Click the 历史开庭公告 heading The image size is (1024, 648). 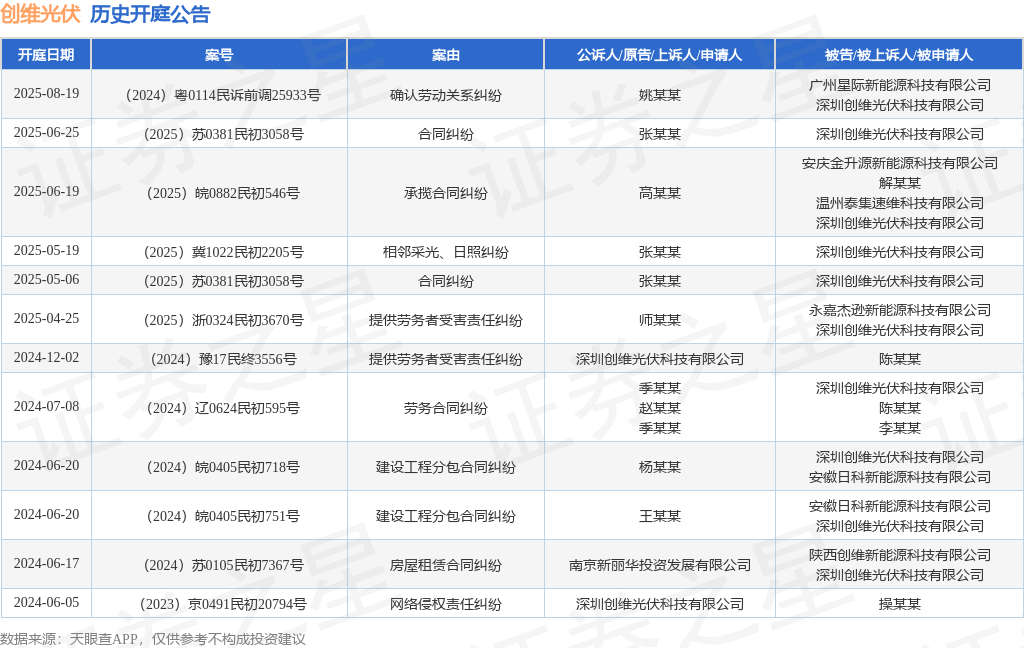[150, 14]
